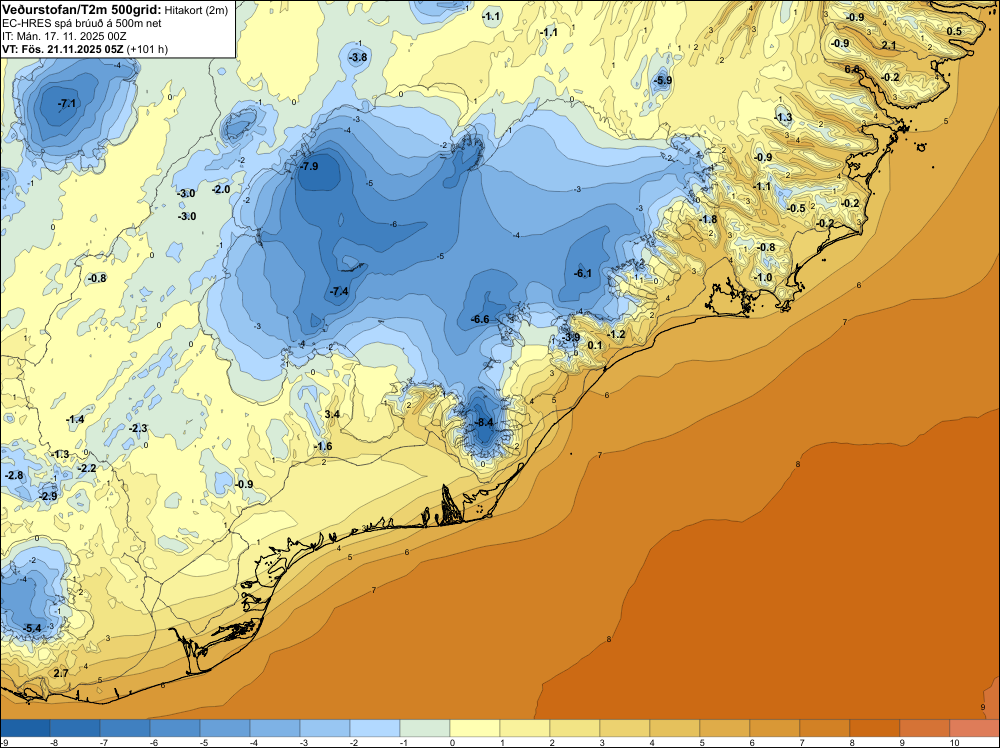Select the -8.4 minimum temperature label
Viewport: 1000px width, 748px height.
tap(485, 422)
